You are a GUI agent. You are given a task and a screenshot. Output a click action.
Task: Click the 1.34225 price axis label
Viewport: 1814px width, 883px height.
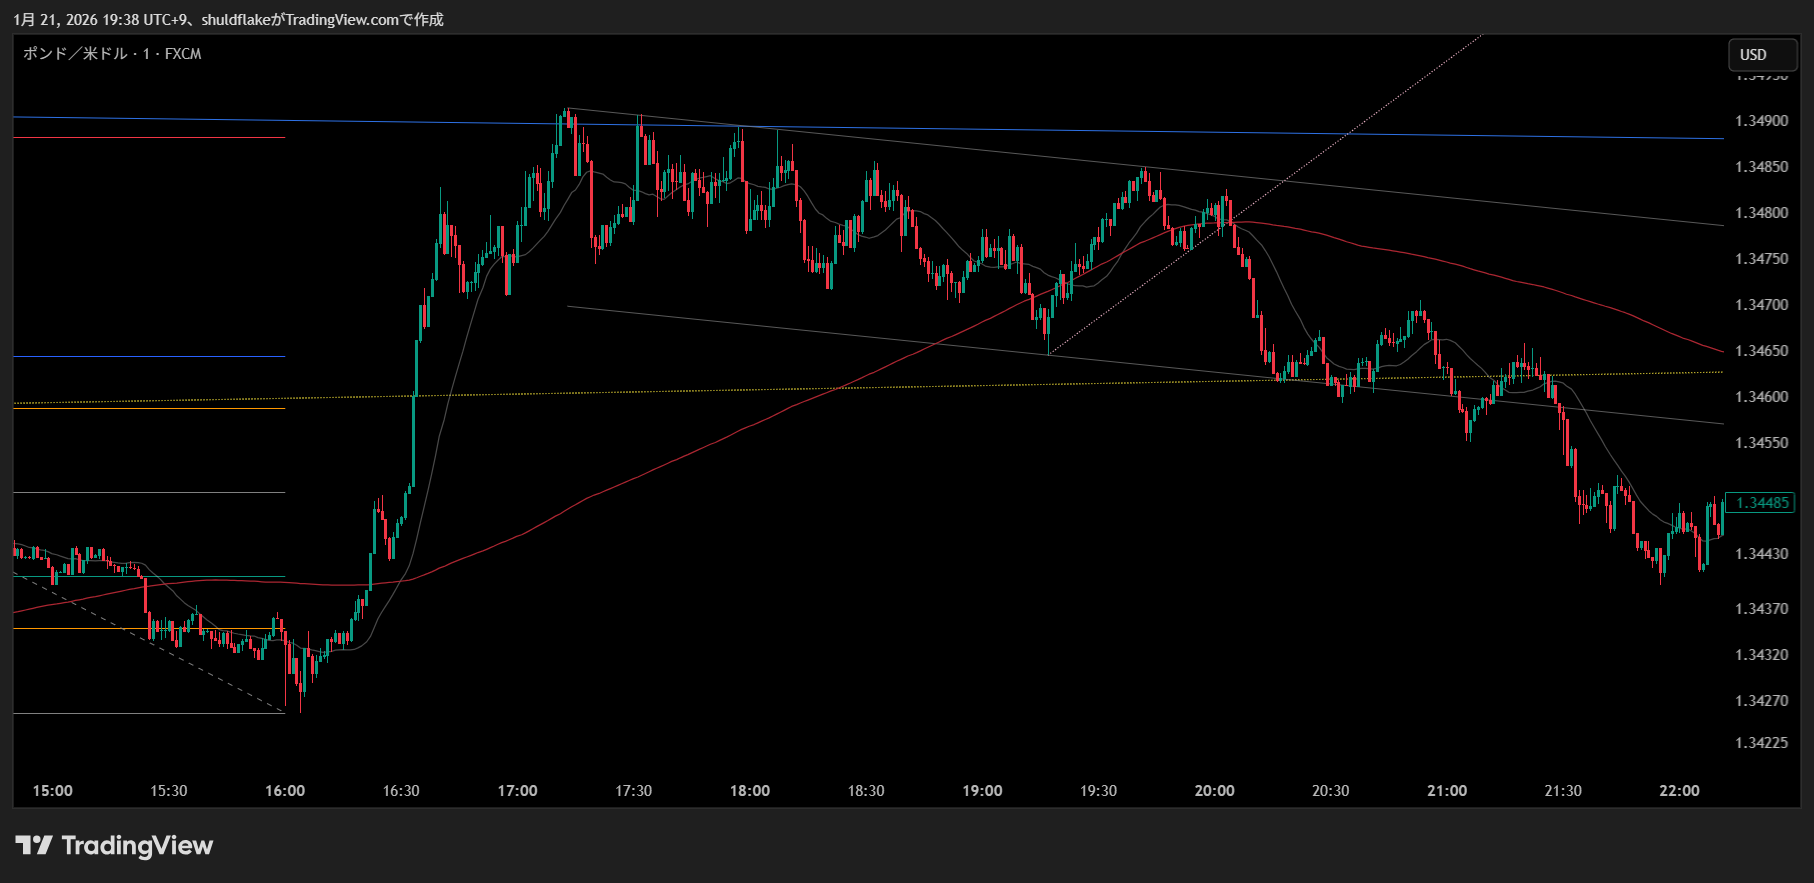(x=1761, y=743)
